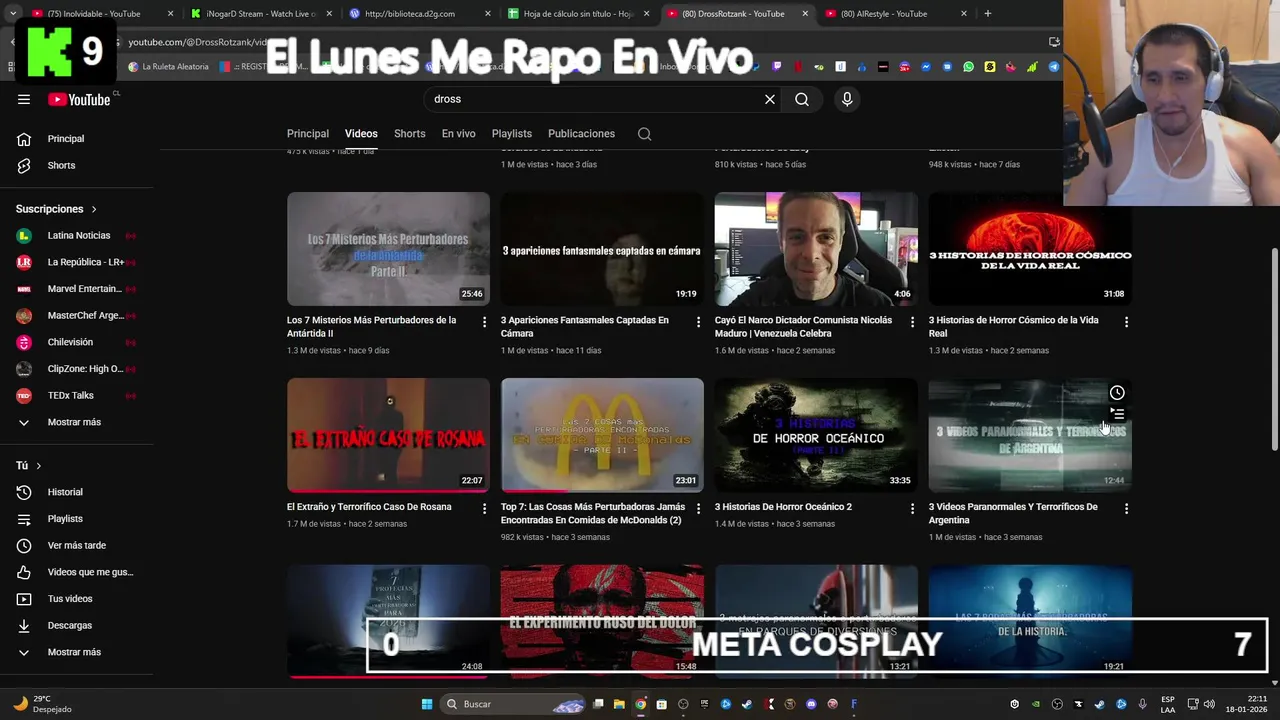Open the Telegram bookmark icon
The width and height of the screenshot is (1280, 720).
tap(1054, 67)
